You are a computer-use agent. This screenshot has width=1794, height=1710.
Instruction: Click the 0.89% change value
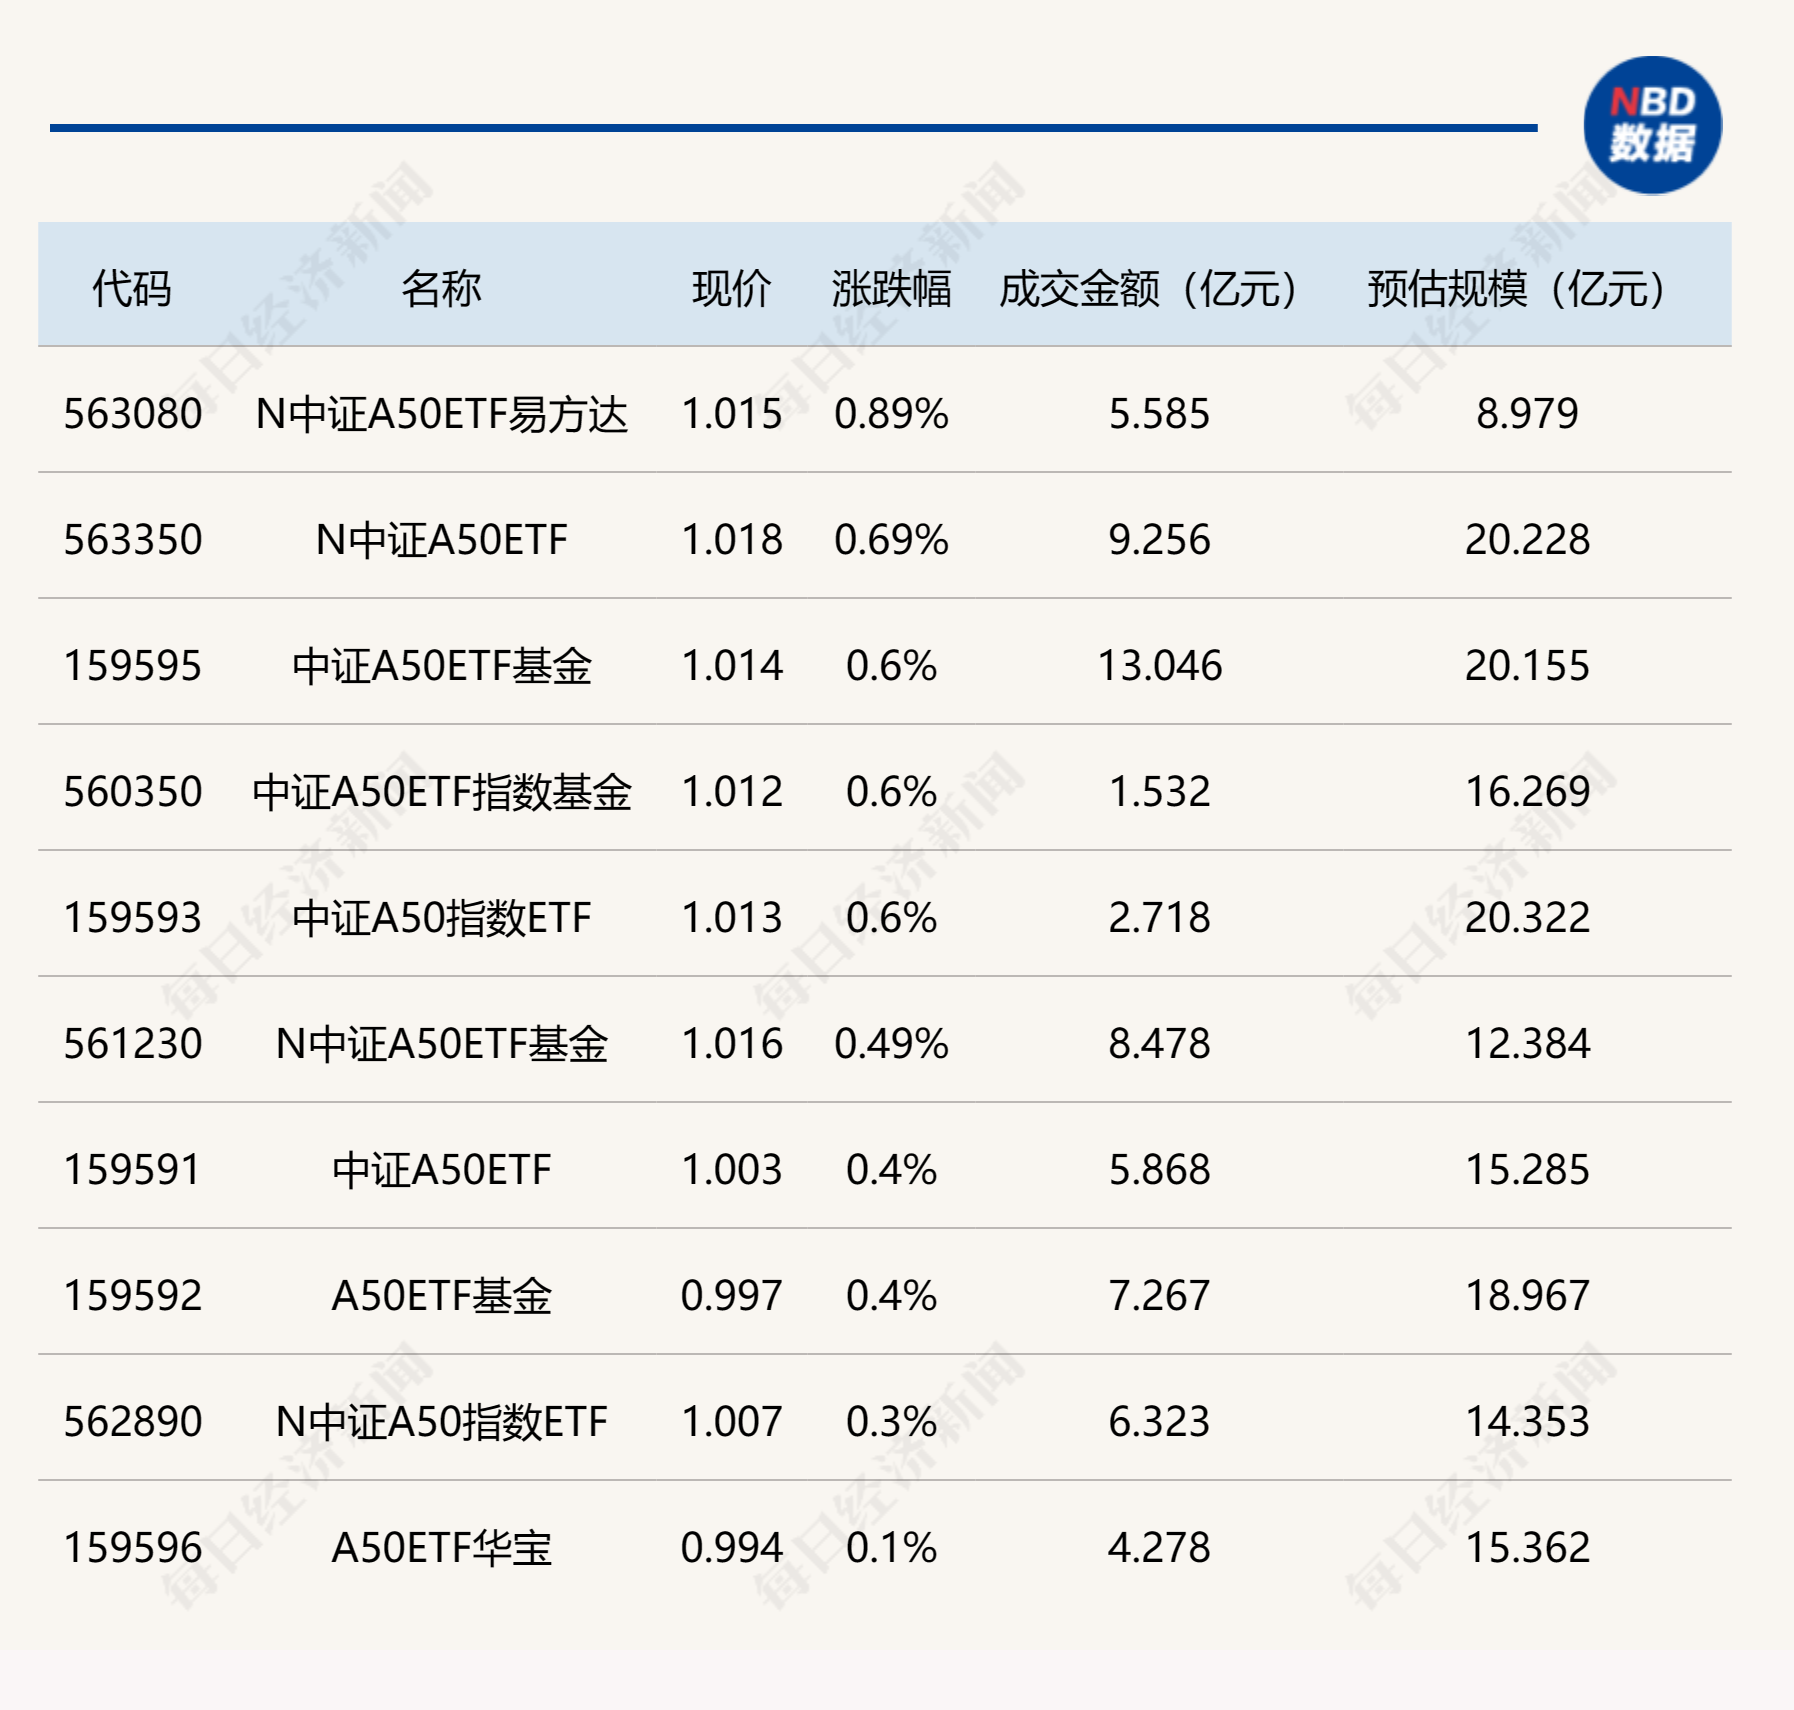[891, 414]
